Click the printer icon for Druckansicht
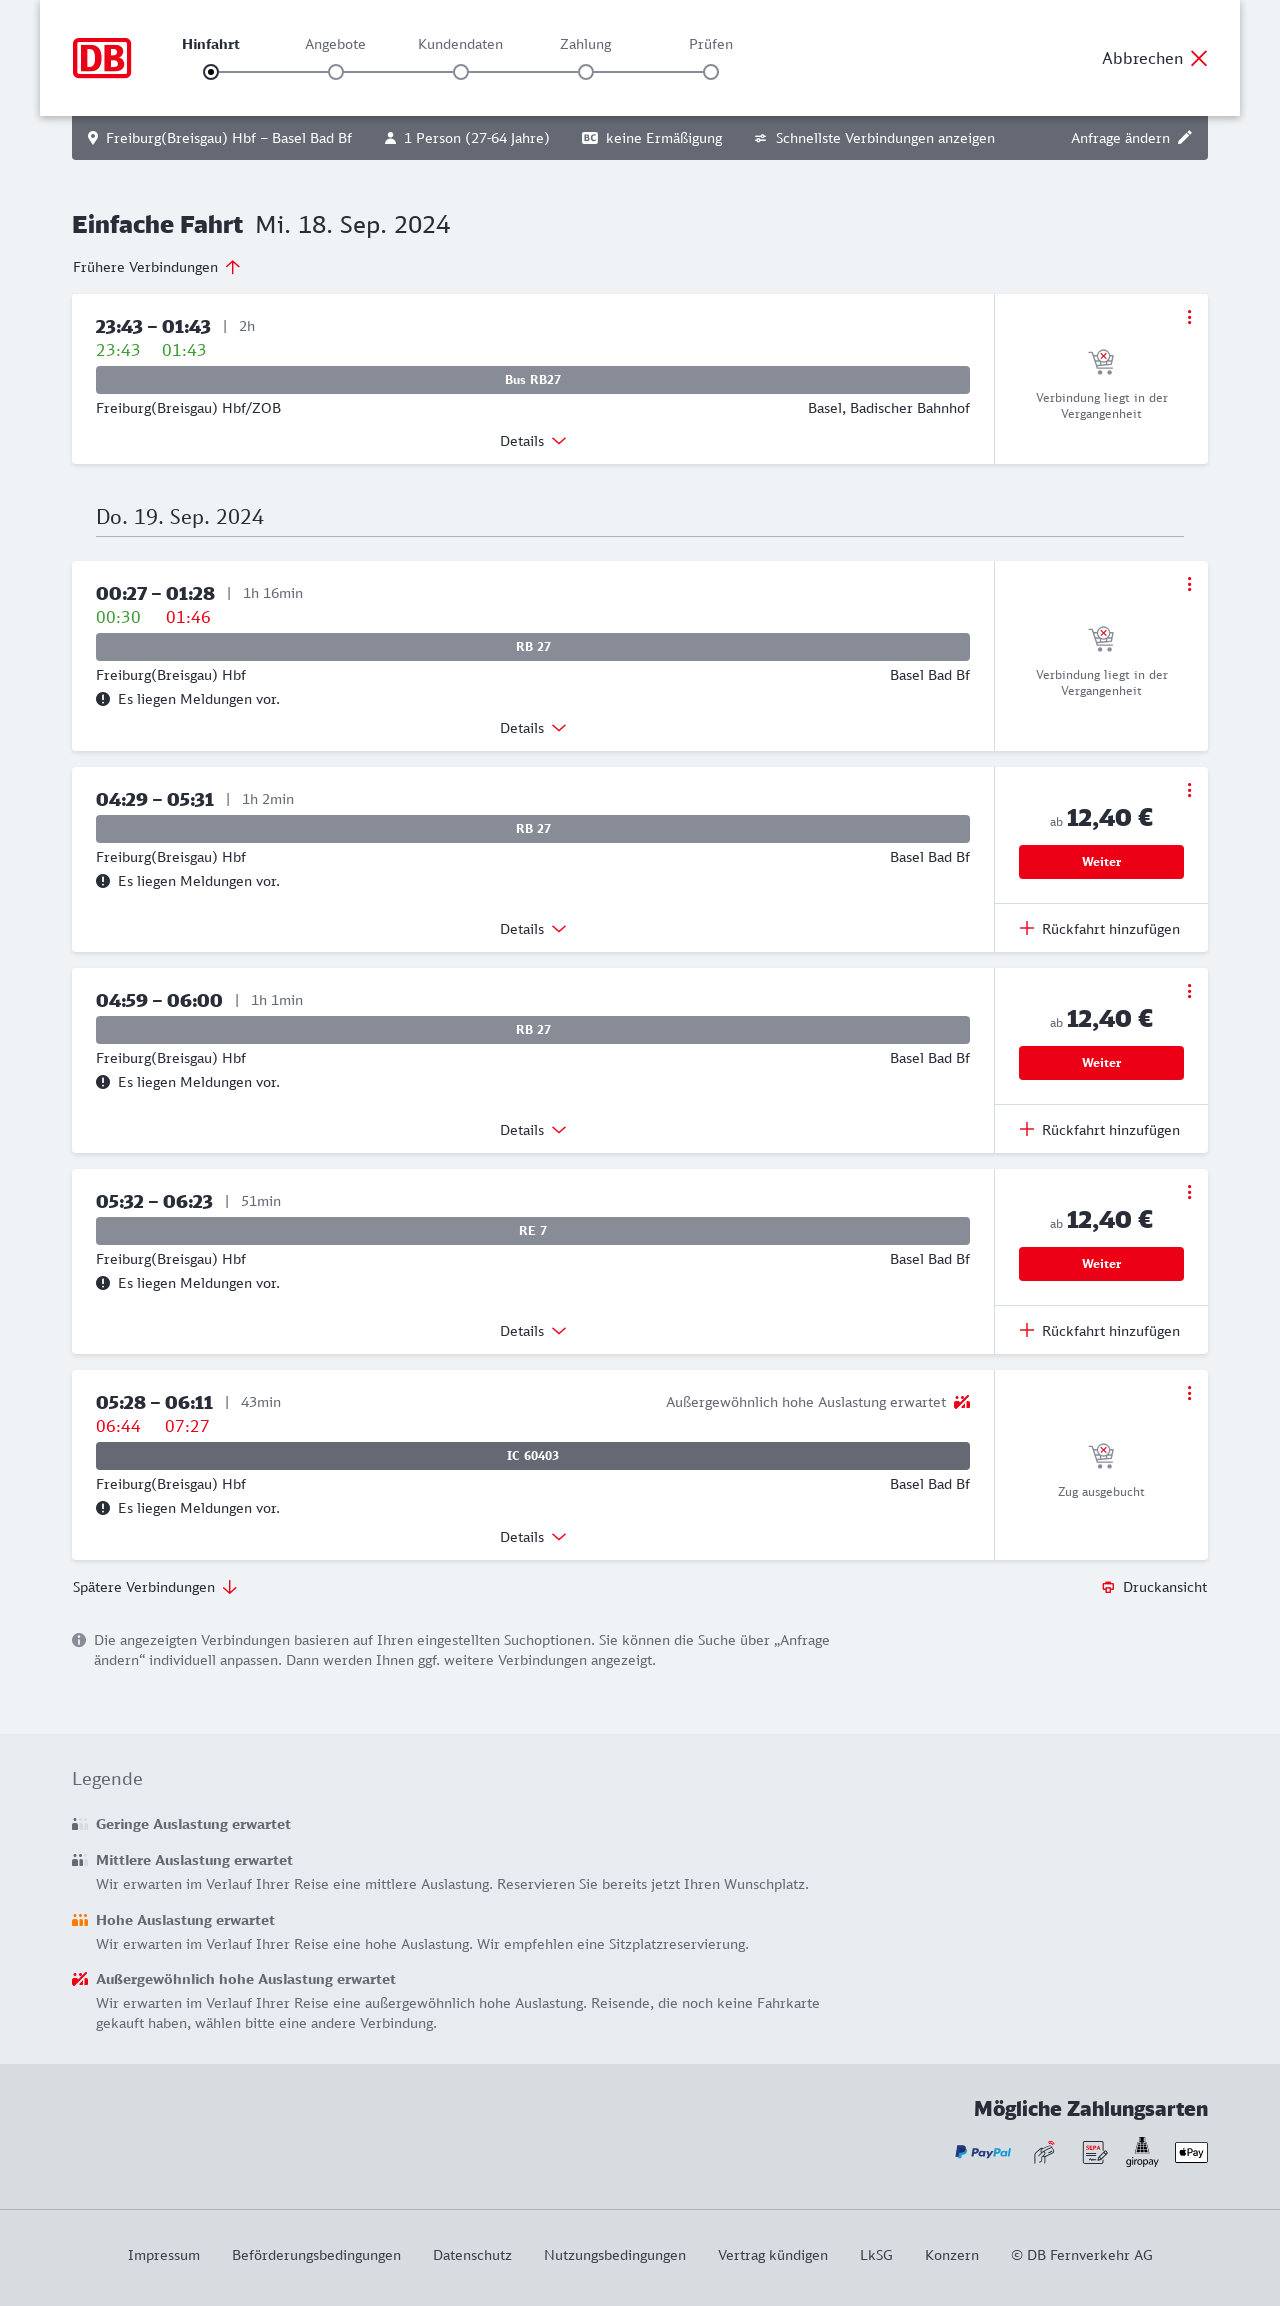This screenshot has height=2306, width=1280. (1108, 1587)
